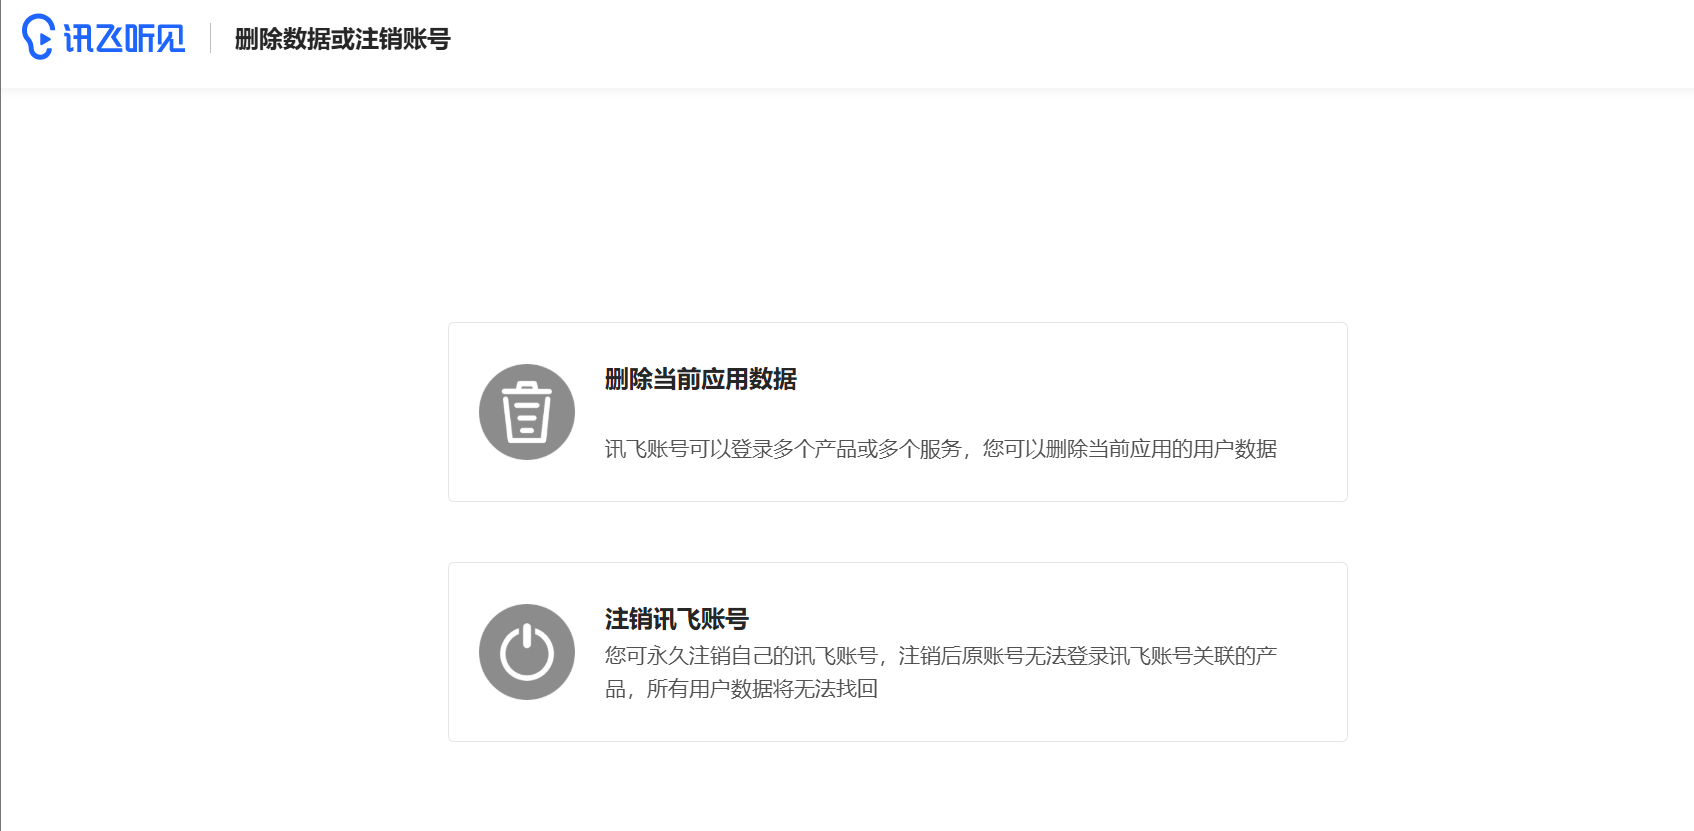Click the header title 删除数据或注销账号
The height and width of the screenshot is (831, 1694).
pos(343,39)
